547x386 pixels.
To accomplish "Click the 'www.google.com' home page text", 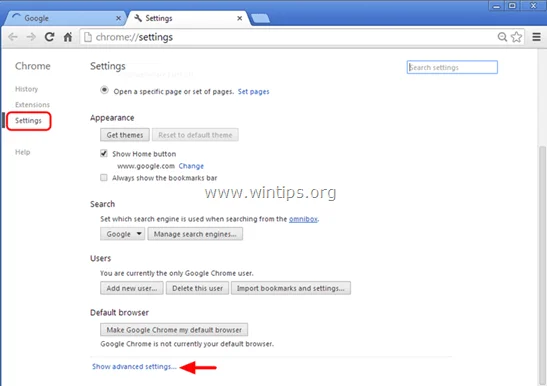I will pyautogui.click(x=146, y=166).
